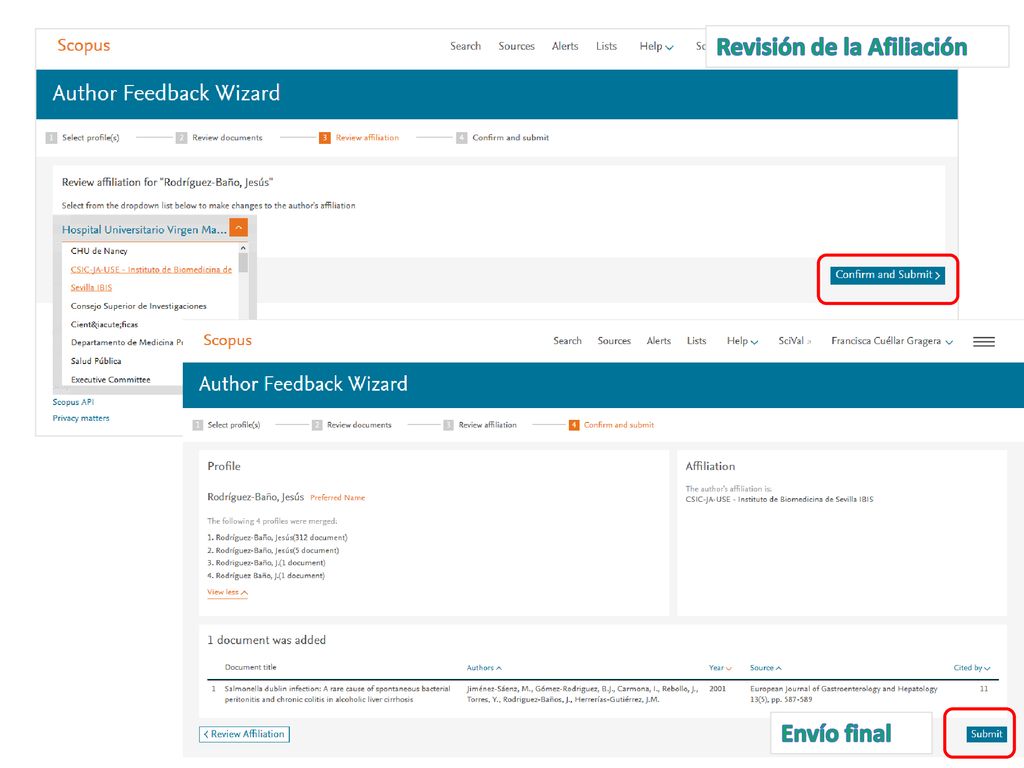Select merged profile Rodríguez-Baño, Jesús (5 document)

coord(273,551)
